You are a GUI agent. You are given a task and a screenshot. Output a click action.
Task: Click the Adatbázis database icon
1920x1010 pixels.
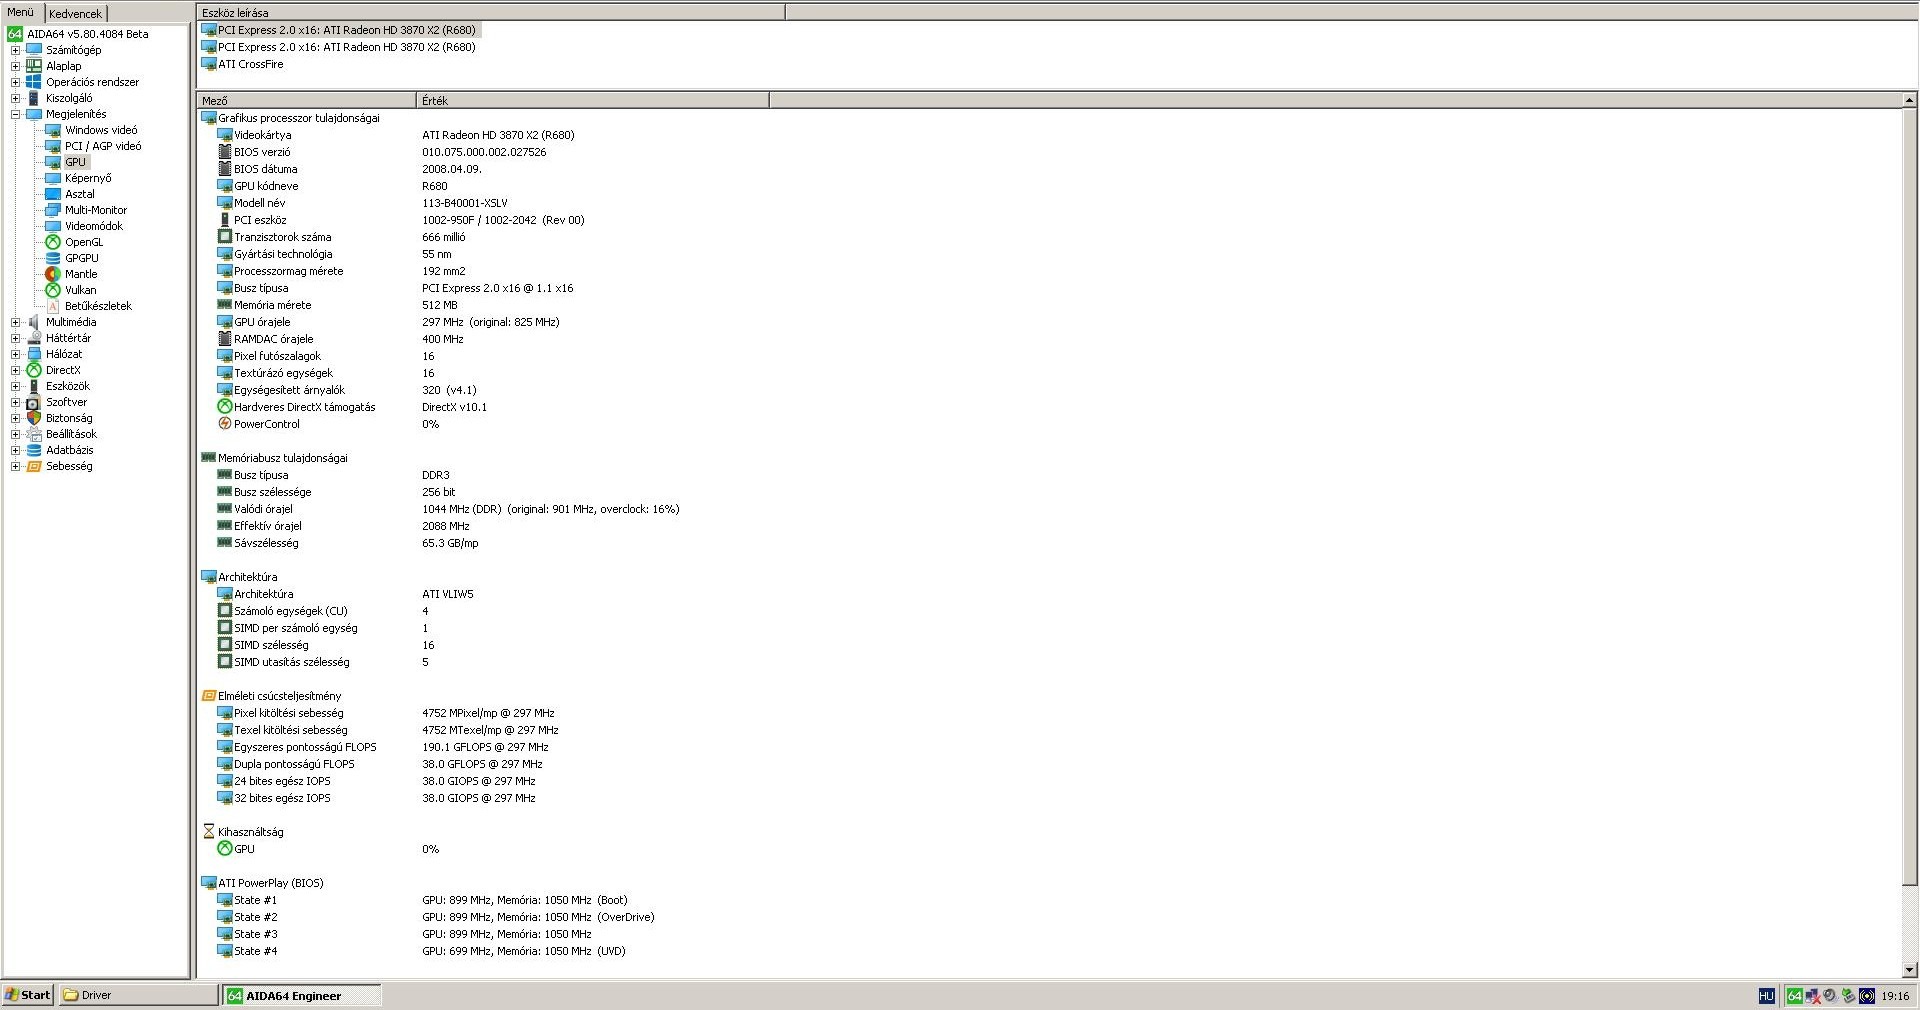pyautogui.click(x=34, y=450)
